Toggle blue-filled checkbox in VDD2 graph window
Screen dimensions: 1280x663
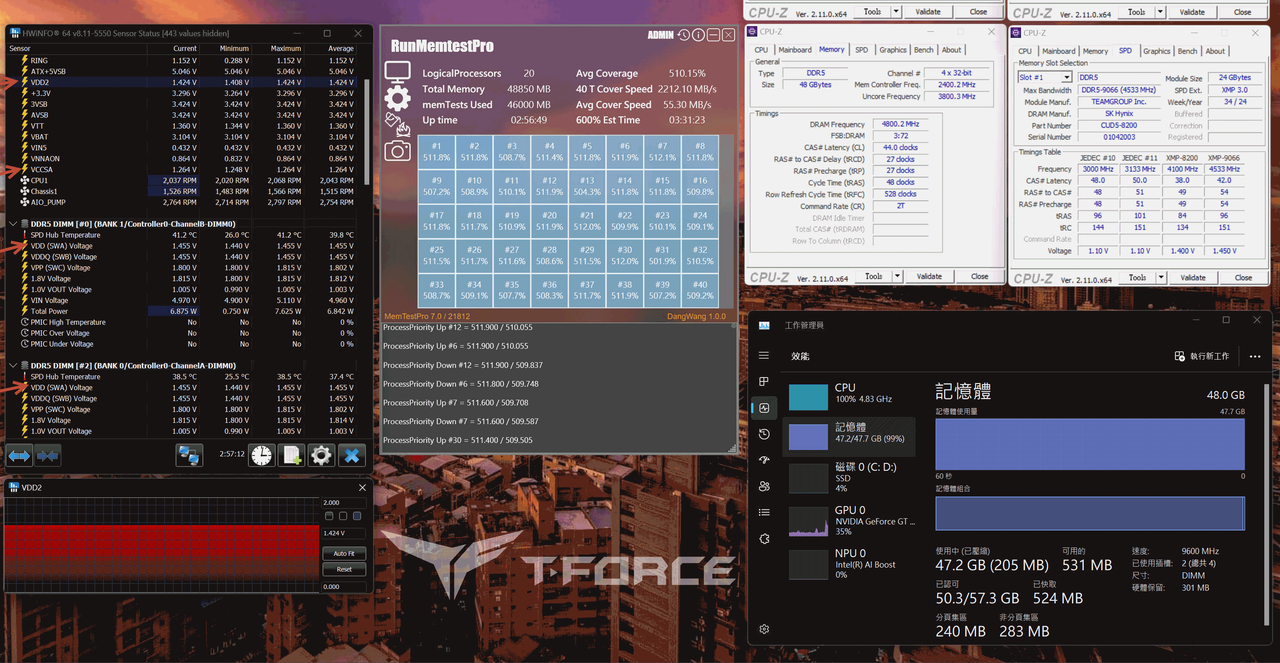(x=357, y=516)
